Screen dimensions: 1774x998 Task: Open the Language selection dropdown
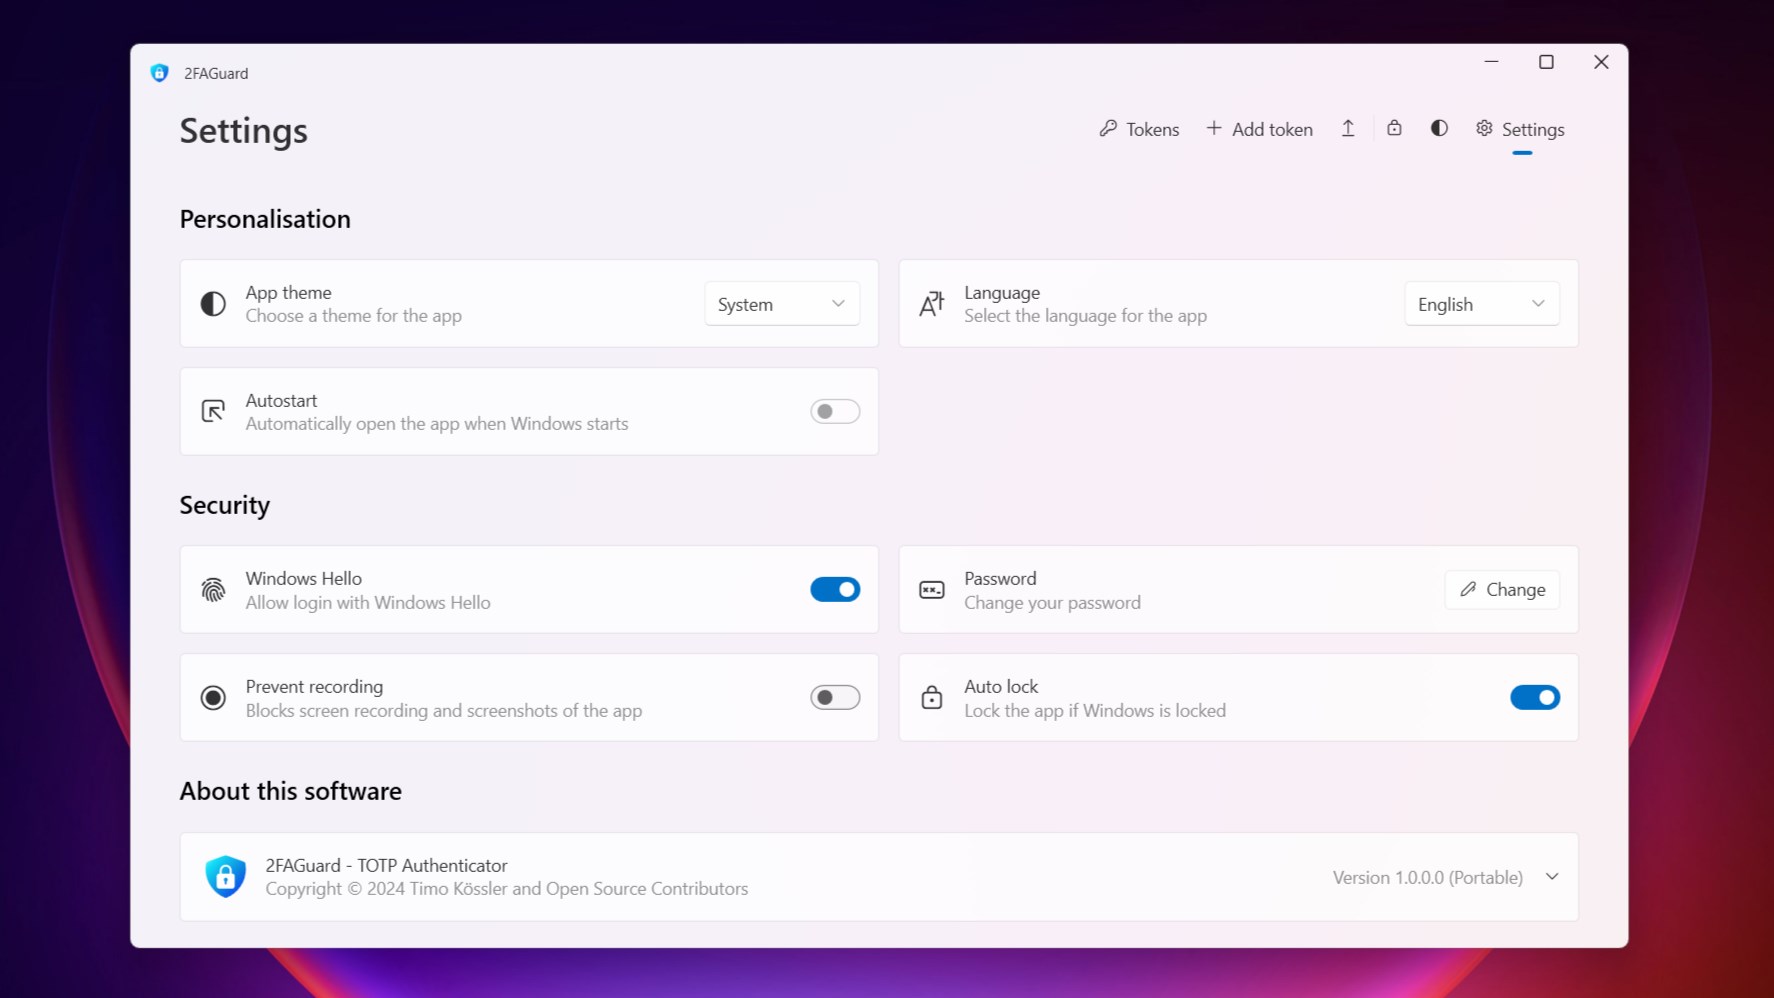click(x=1481, y=303)
